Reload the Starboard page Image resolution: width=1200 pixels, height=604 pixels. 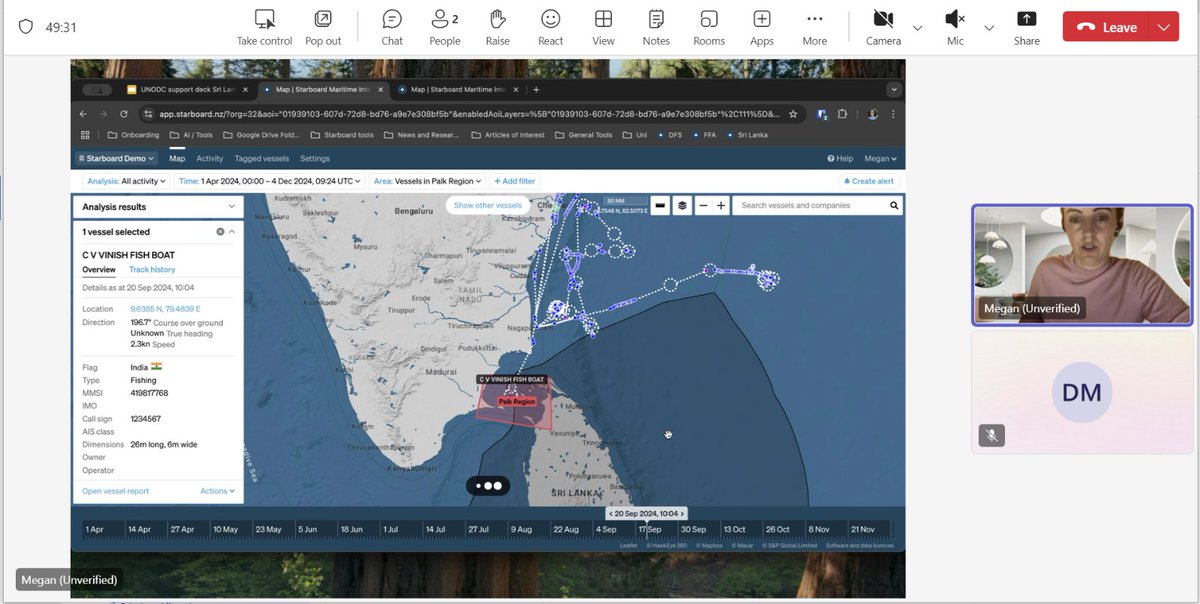coord(124,114)
